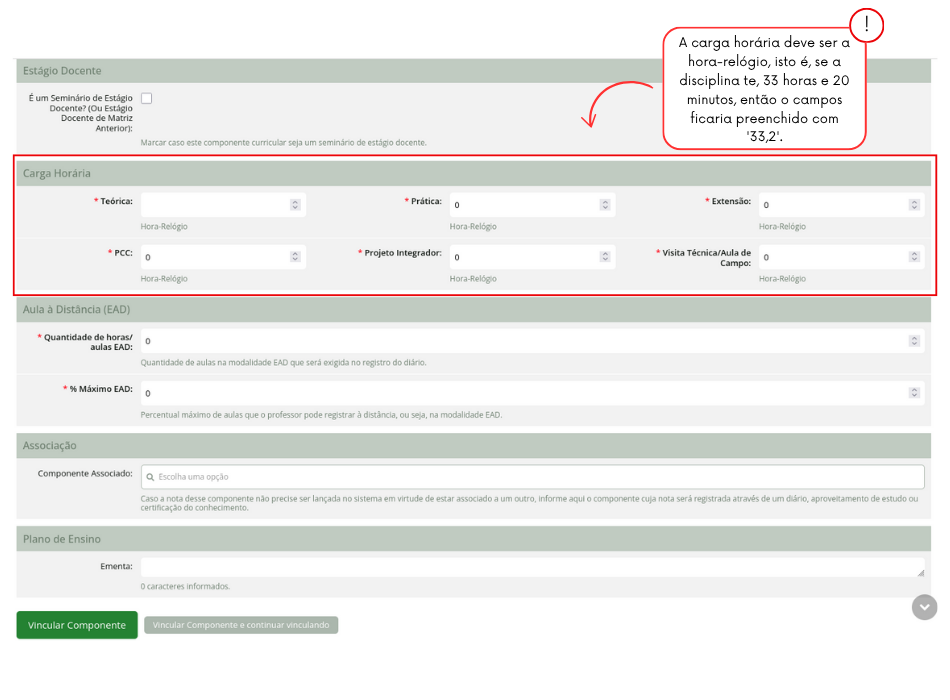Viewport: 950px width, 700px height.
Task: Click the PCC hours input field
Action: tap(213, 257)
